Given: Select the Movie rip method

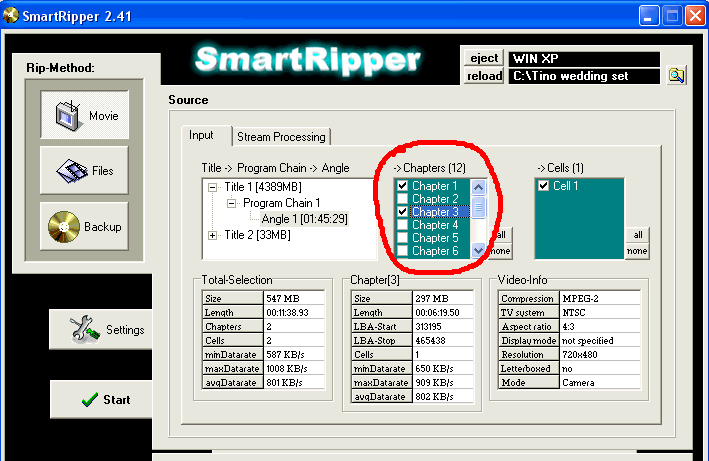Looking at the screenshot, I should (x=85, y=115).
